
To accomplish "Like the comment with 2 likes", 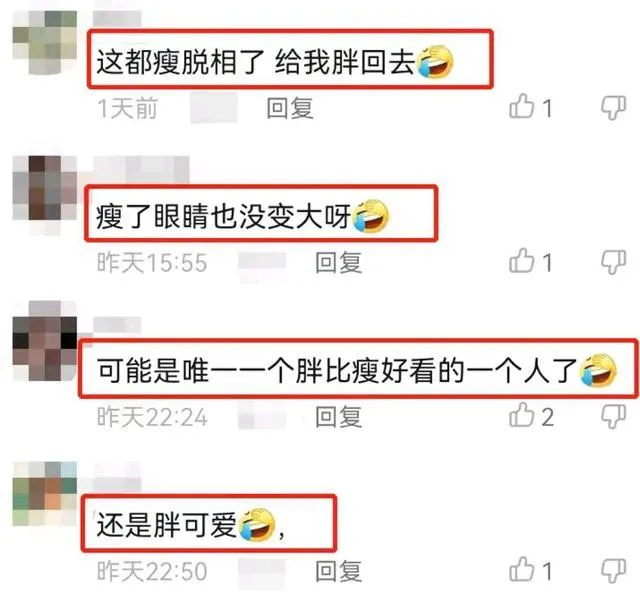I will (522, 416).
